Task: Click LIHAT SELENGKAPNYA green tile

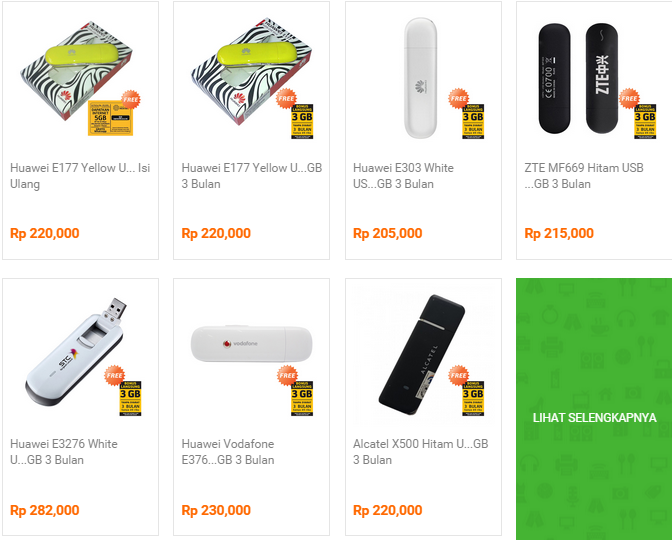Action: (x=594, y=409)
